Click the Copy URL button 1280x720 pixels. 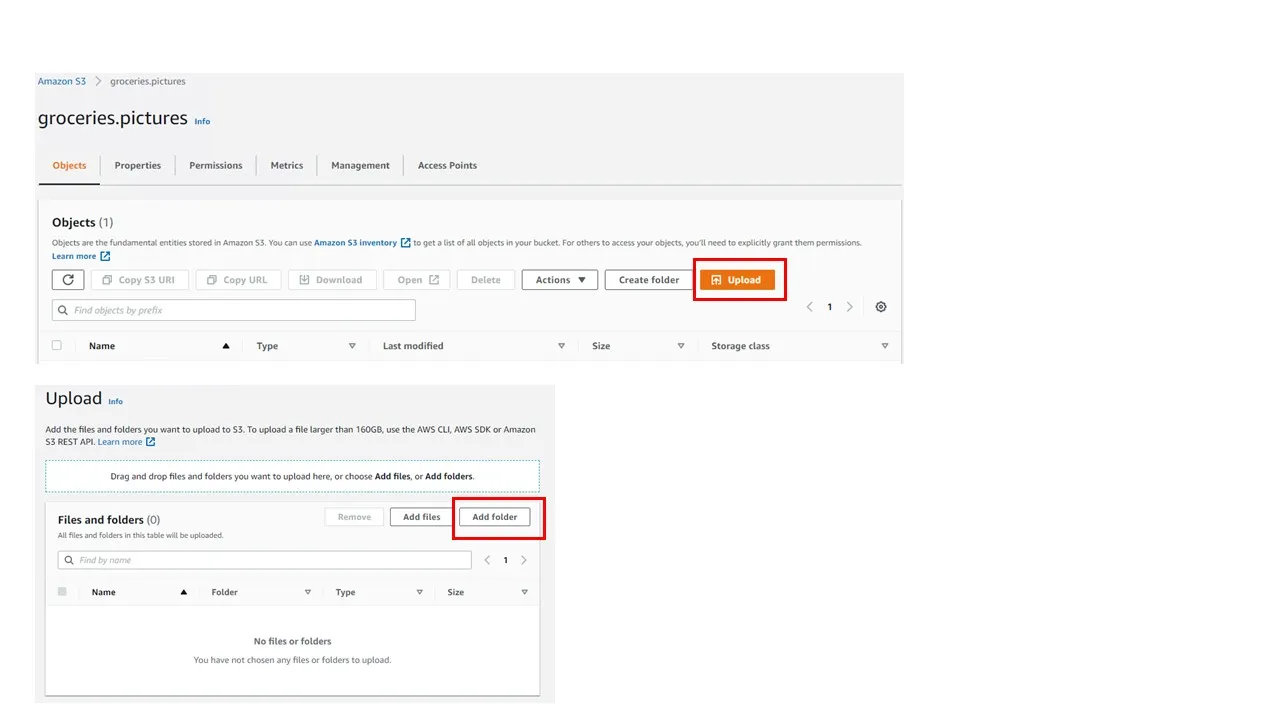(238, 280)
